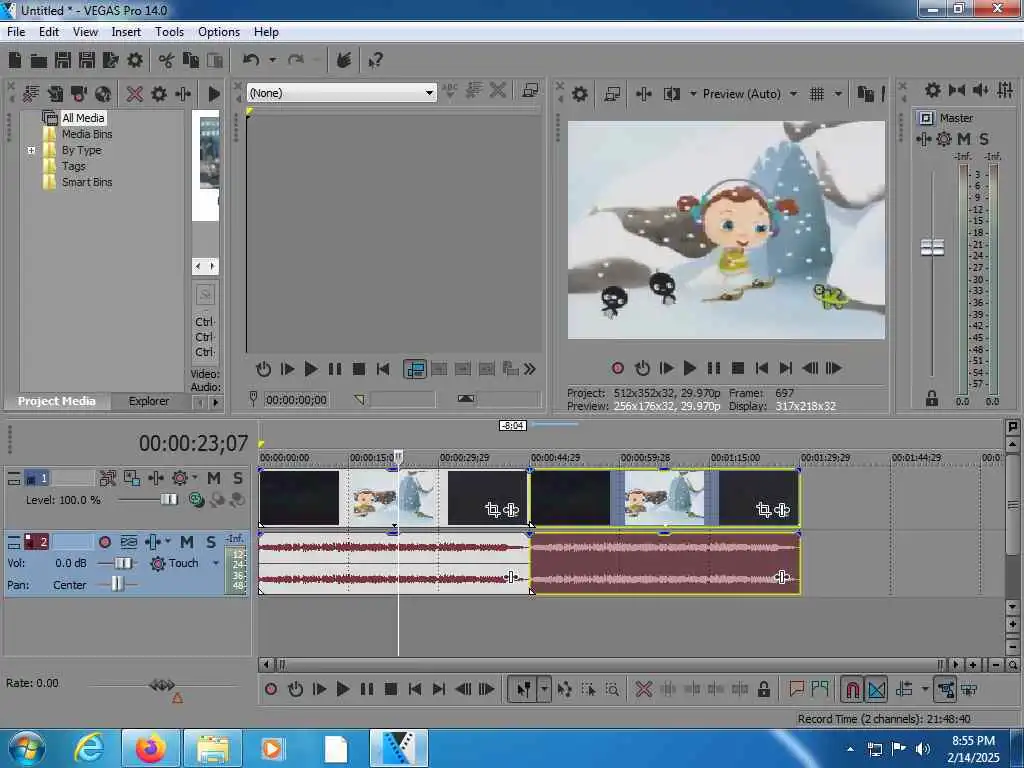Switch to the Project Media tab
The height and width of the screenshot is (768, 1024).
click(56, 401)
